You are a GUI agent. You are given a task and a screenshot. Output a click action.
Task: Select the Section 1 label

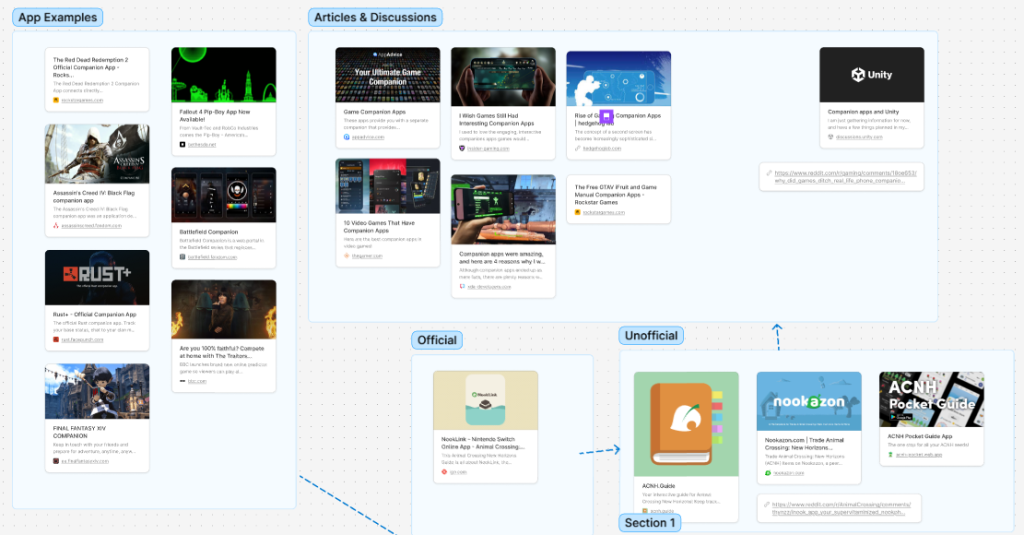tap(650, 523)
